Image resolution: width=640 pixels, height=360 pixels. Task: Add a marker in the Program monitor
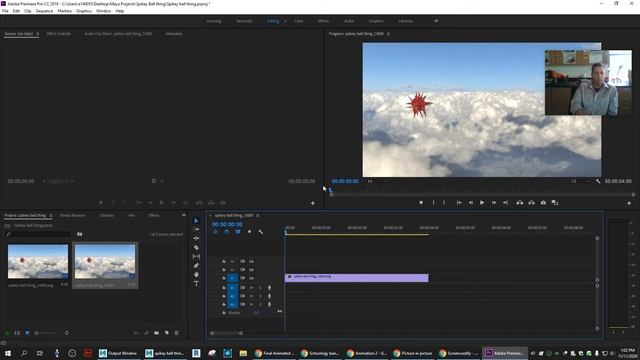click(421, 202)
